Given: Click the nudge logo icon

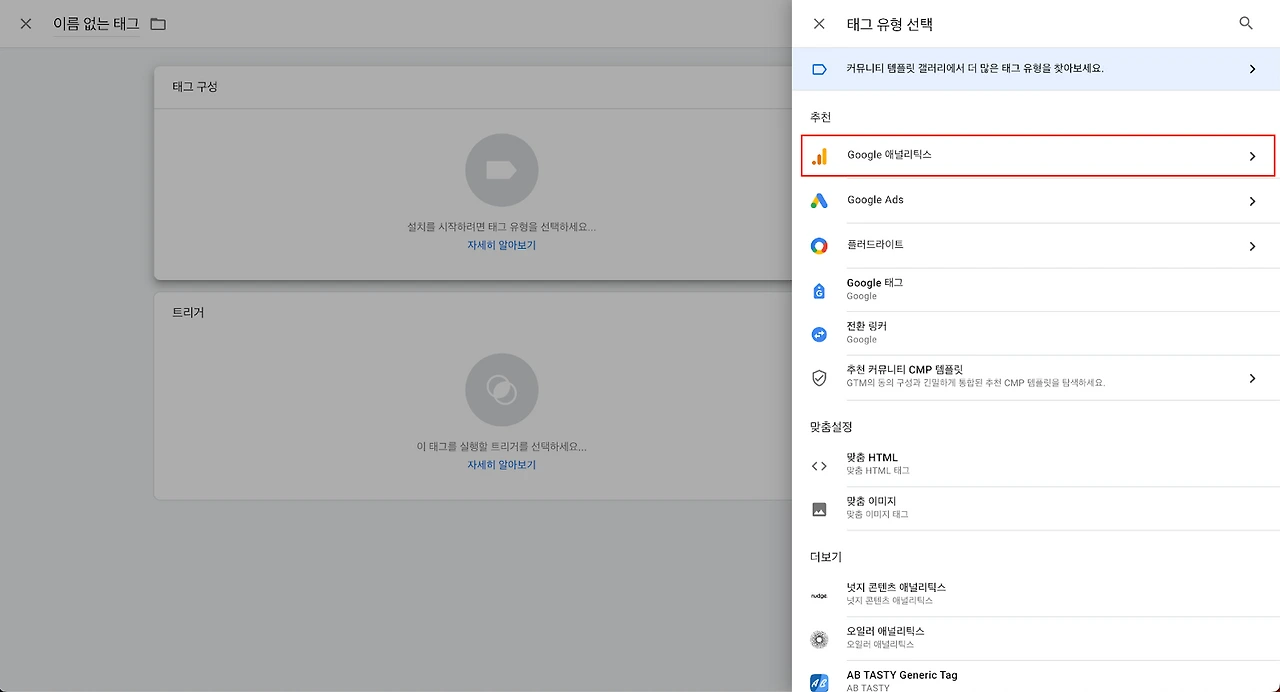Looking at the screenshot, I should pyautogui.click(x=819, y=595).
